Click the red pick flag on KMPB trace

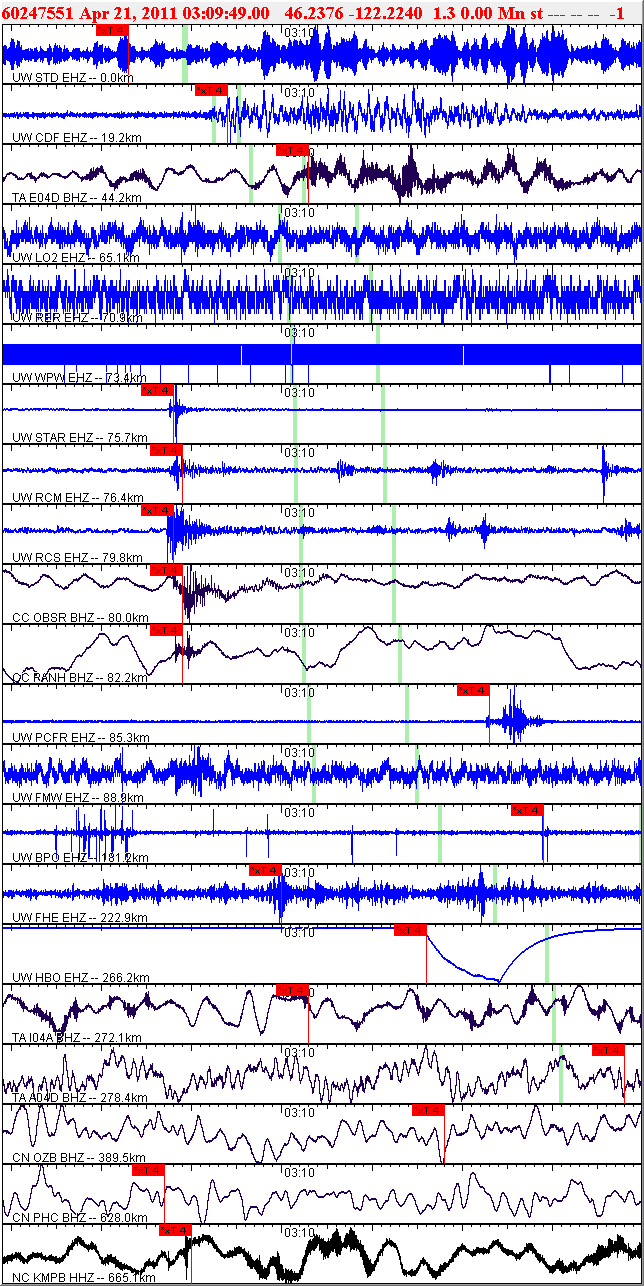pos(175,1230)
